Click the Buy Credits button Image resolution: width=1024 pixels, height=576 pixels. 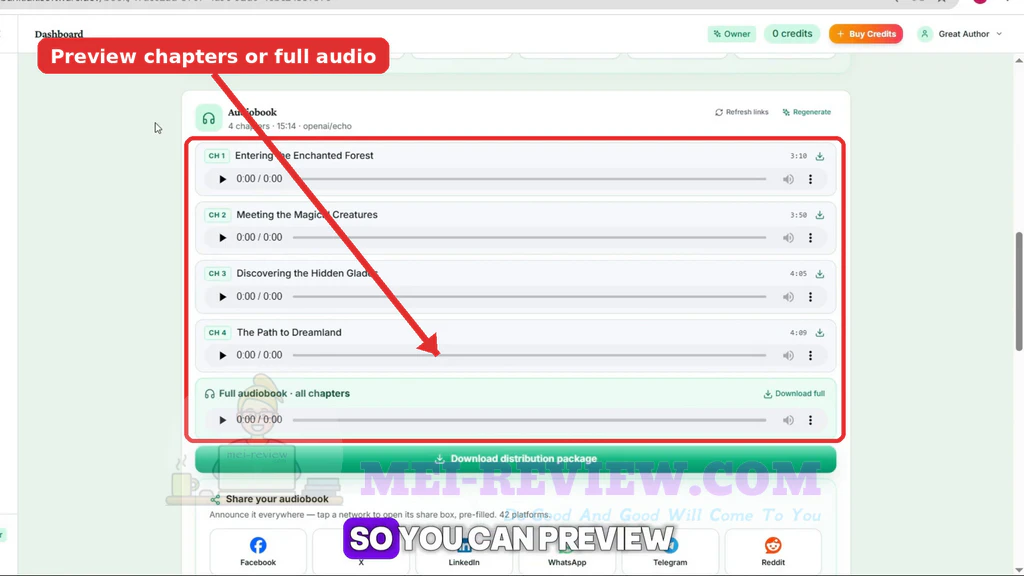click(x=866, y=34)
